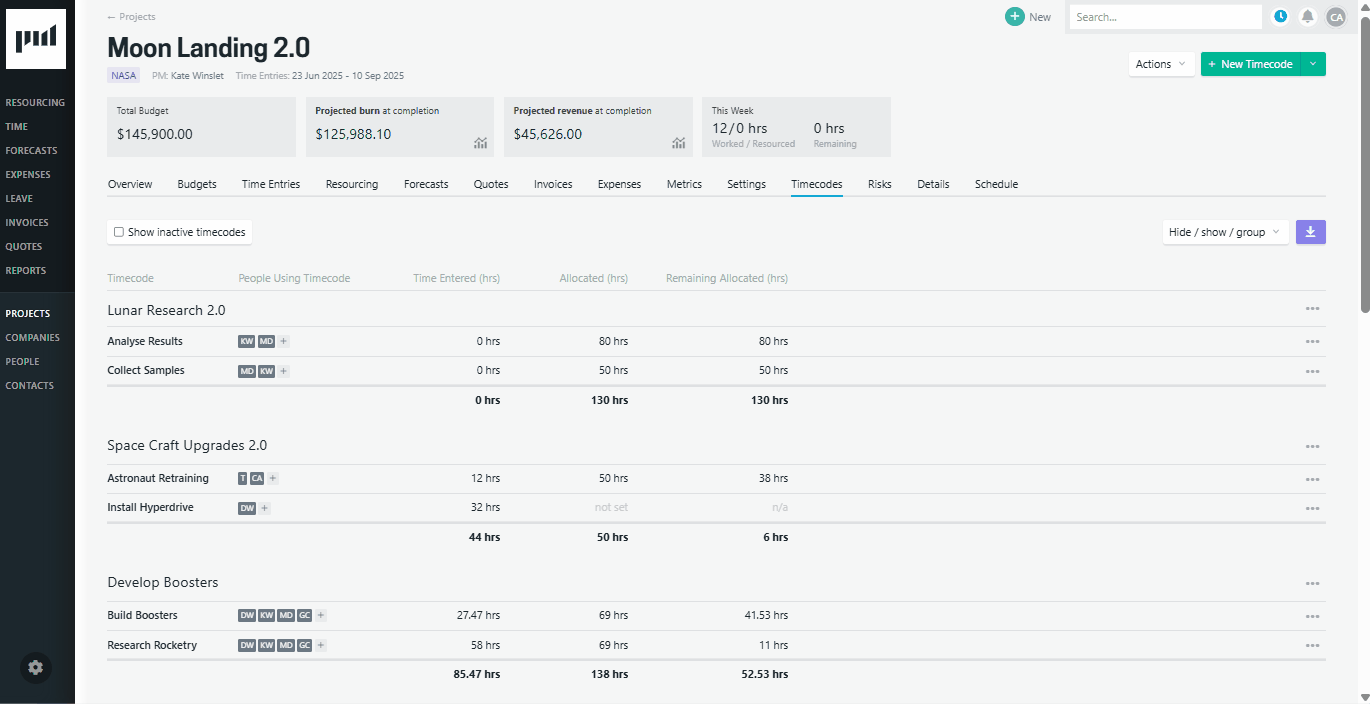The height and width of the screenshot is (704, 1370).
Task: Open the Hide / show / group dropdown
Action: click(x=1224, y=231)
